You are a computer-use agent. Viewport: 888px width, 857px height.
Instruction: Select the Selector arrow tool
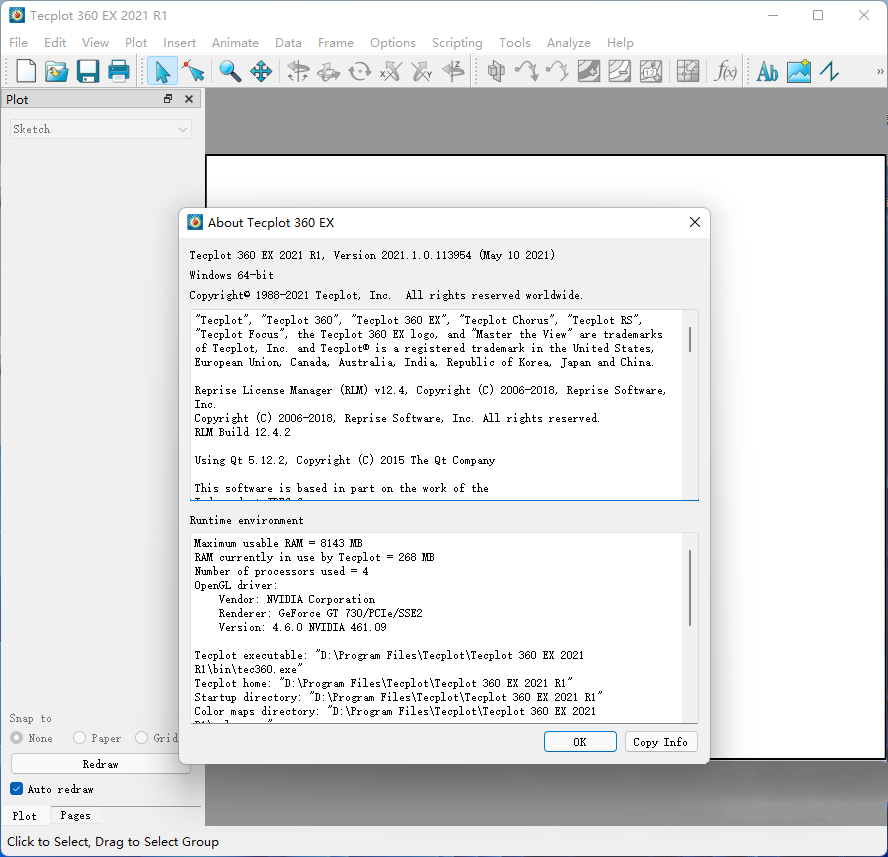(x=162, y=71)
